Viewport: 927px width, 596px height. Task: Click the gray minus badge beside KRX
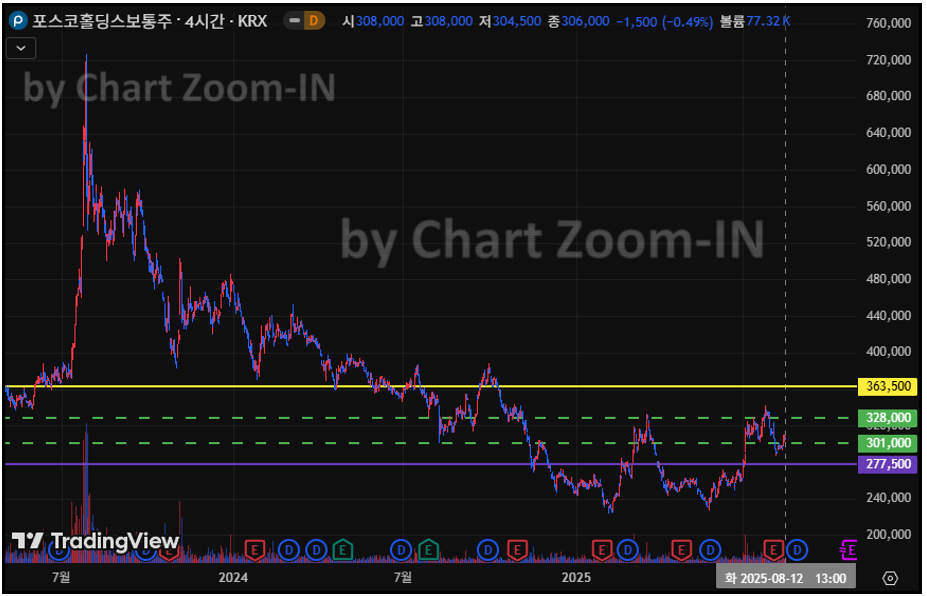[294, 21]
